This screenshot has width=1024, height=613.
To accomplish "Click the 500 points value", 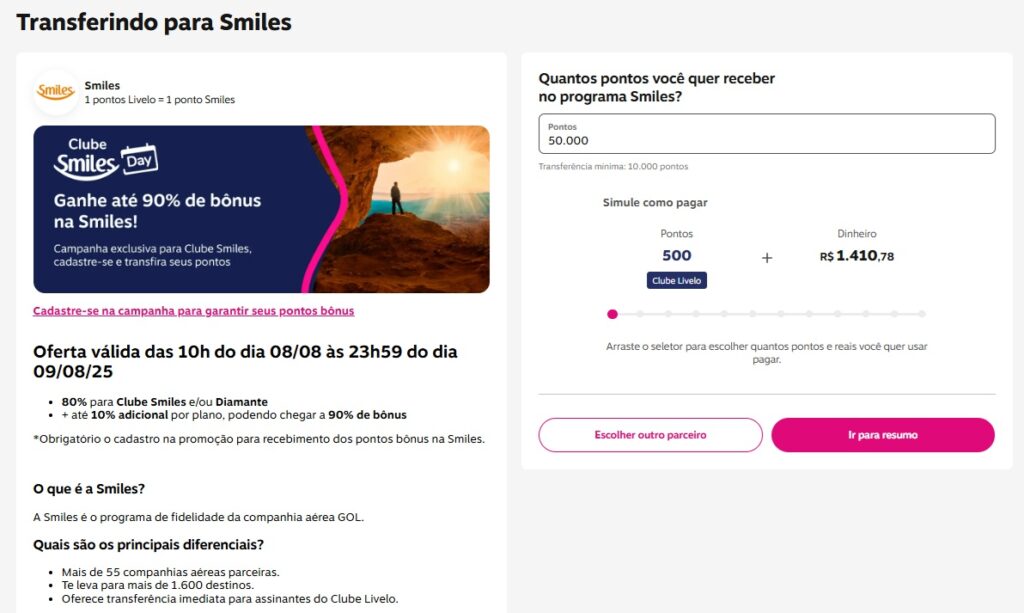I will 677,255.
